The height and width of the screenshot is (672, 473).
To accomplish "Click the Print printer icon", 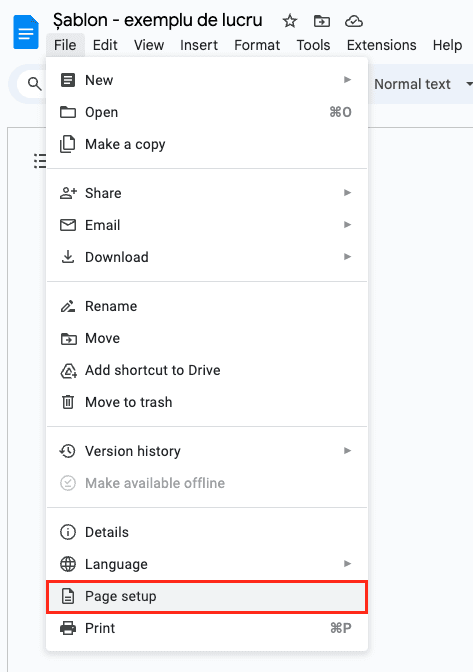I will (68, 628).
